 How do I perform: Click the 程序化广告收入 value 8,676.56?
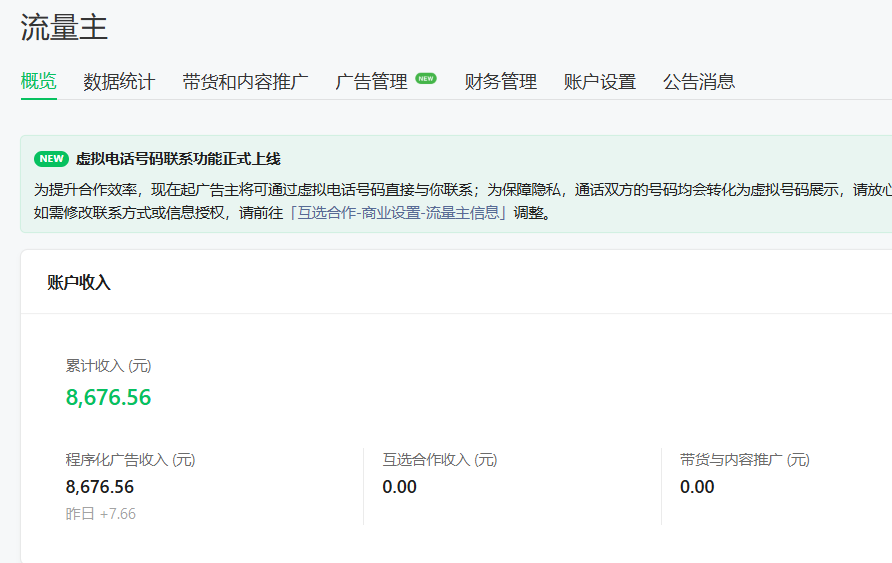[x=100, y=487]
